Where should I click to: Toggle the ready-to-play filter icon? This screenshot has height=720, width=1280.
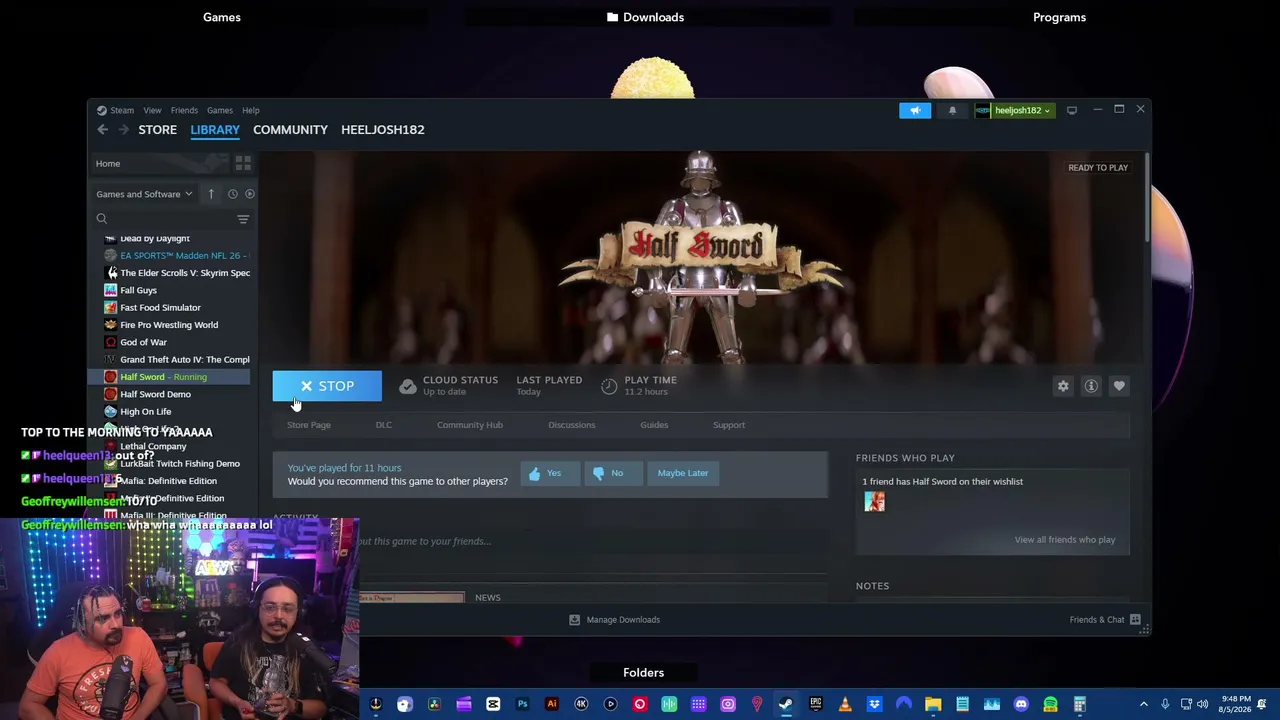coord(250,194)
